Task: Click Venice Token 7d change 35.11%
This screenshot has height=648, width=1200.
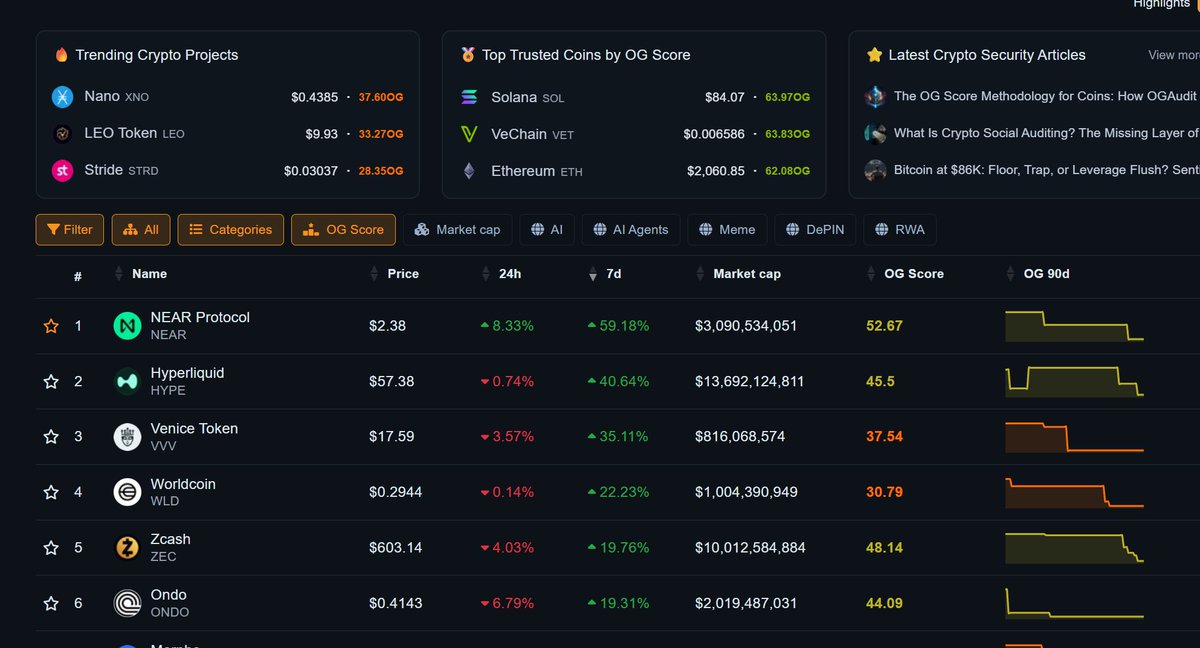Action: coord(618,437)
